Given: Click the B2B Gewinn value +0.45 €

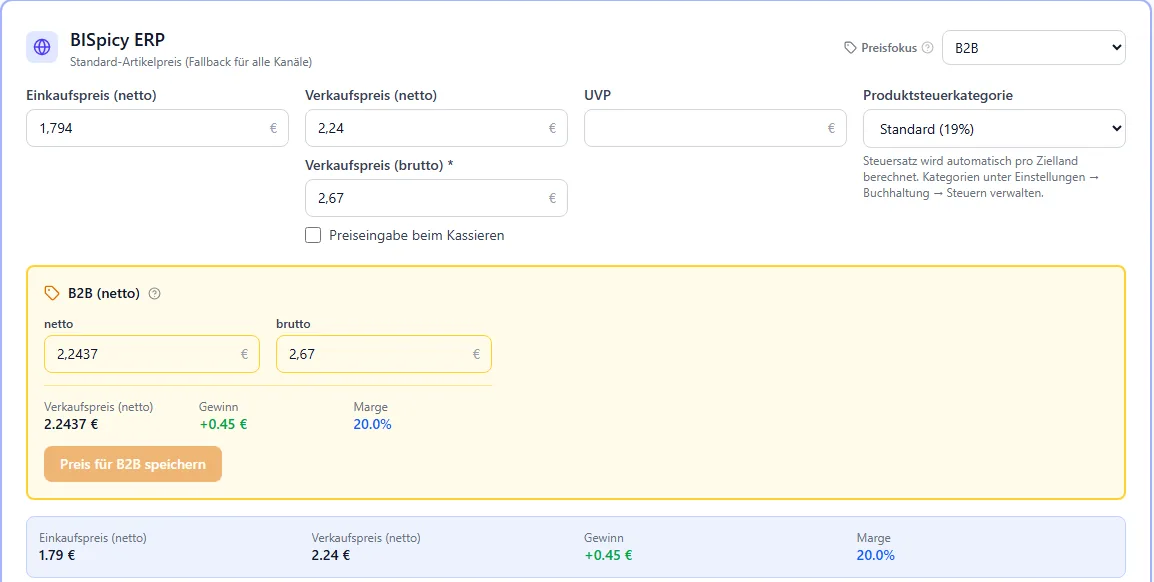Looking at the screenshot, I should (223, 424).
